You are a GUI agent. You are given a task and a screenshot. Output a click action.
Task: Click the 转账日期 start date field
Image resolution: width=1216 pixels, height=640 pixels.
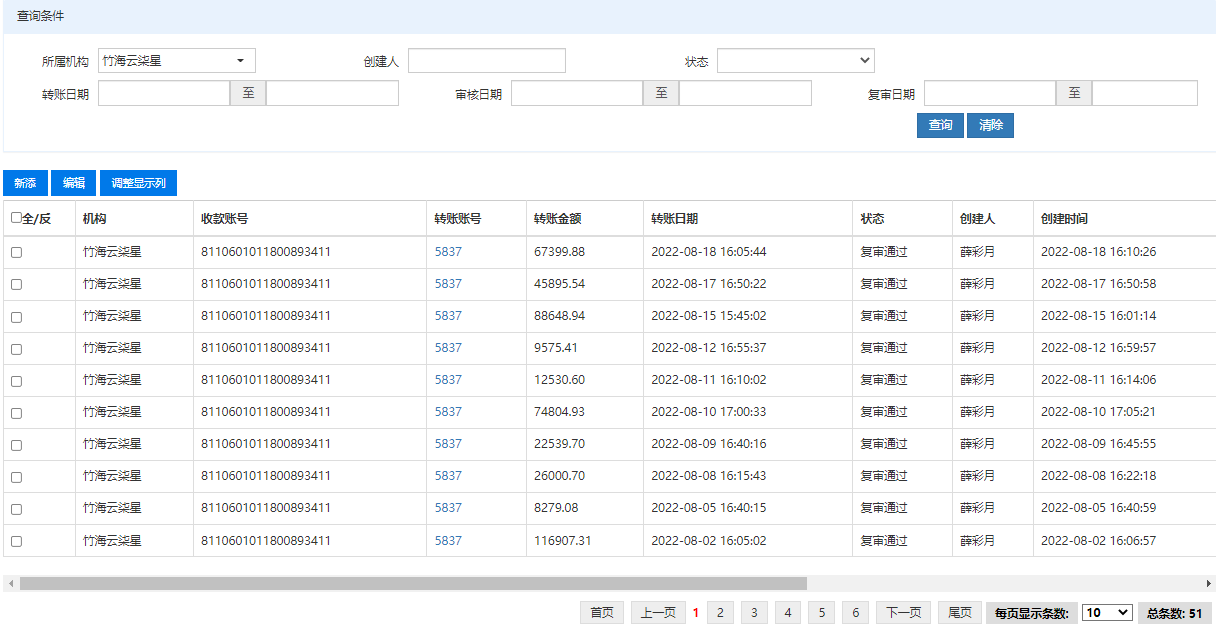coord(164,93)
